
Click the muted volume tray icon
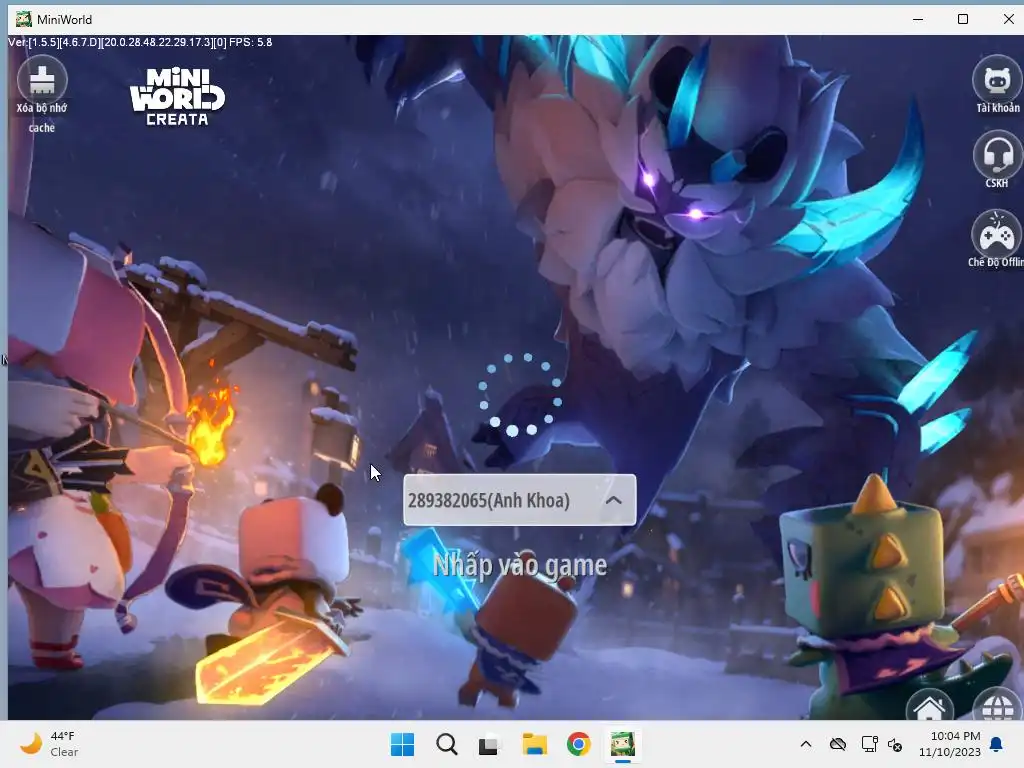tap(895, 744)
